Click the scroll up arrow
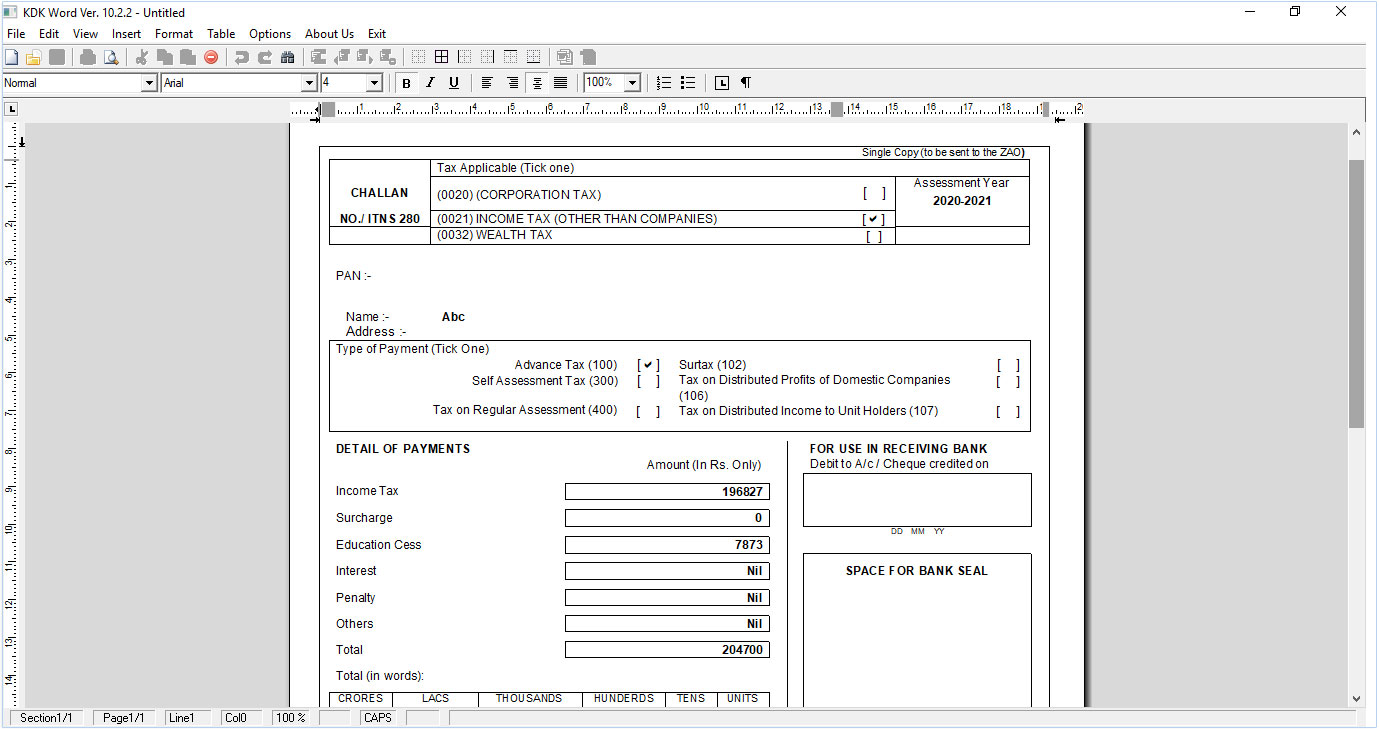 pyautogui.click(x=1357, y=132)
